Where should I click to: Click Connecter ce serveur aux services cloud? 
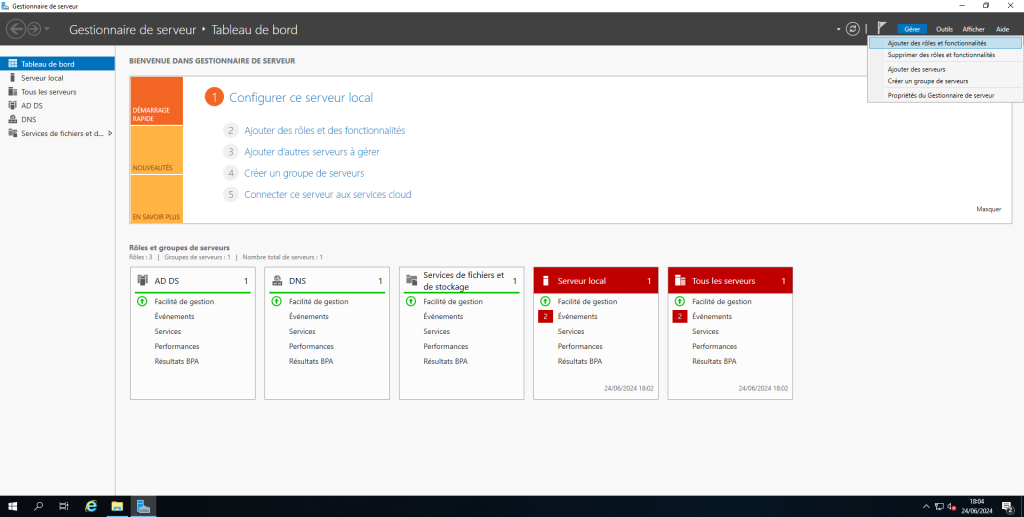pos(327,194)
